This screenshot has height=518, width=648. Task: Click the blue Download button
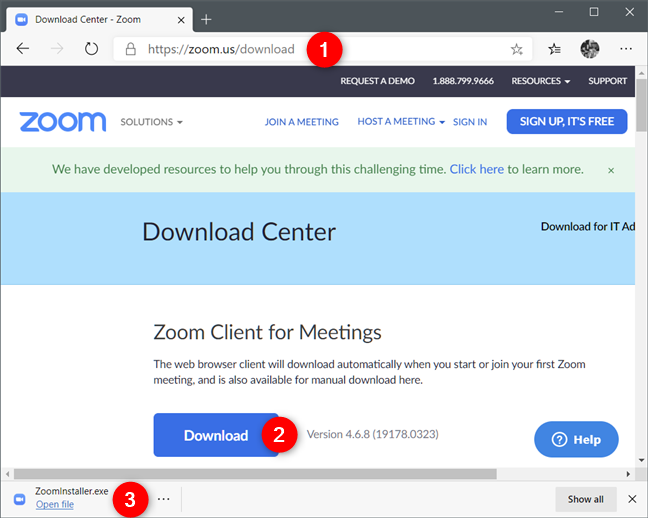[216, 435]
